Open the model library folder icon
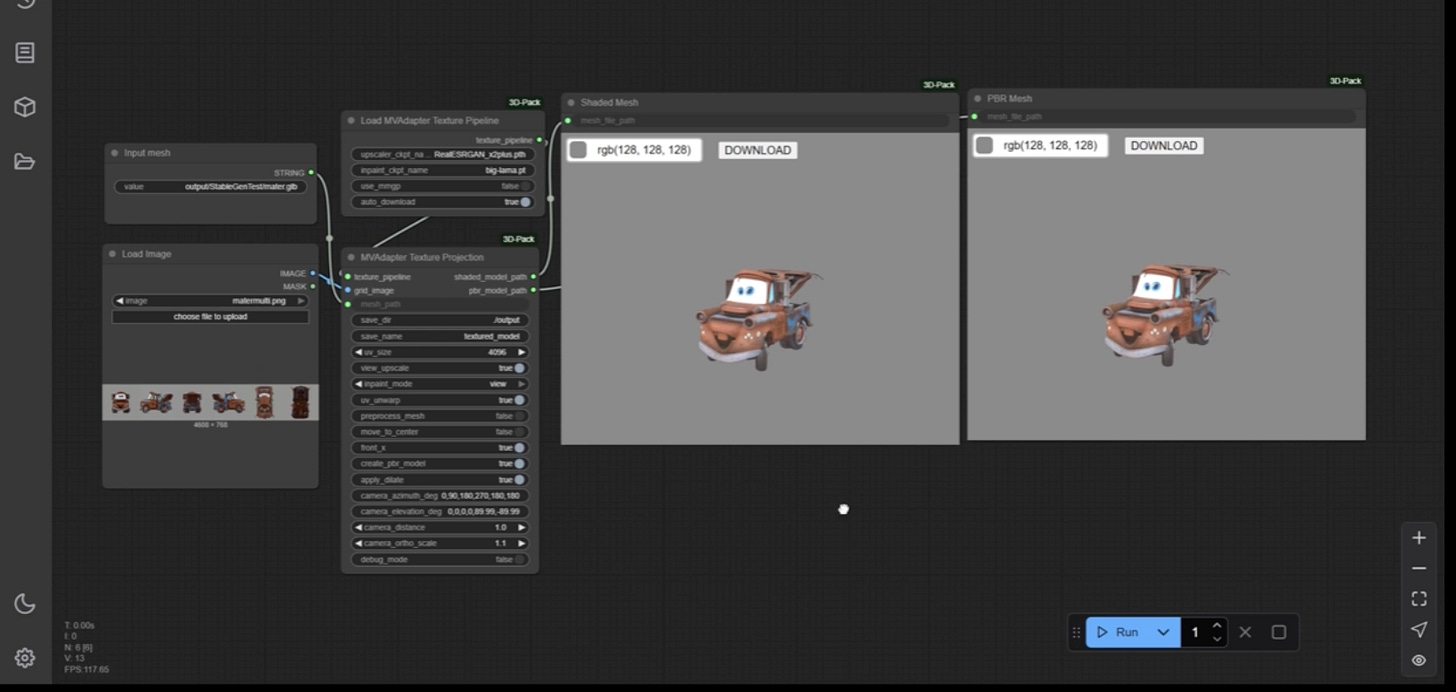The image size is (1456, 692). 25,161
